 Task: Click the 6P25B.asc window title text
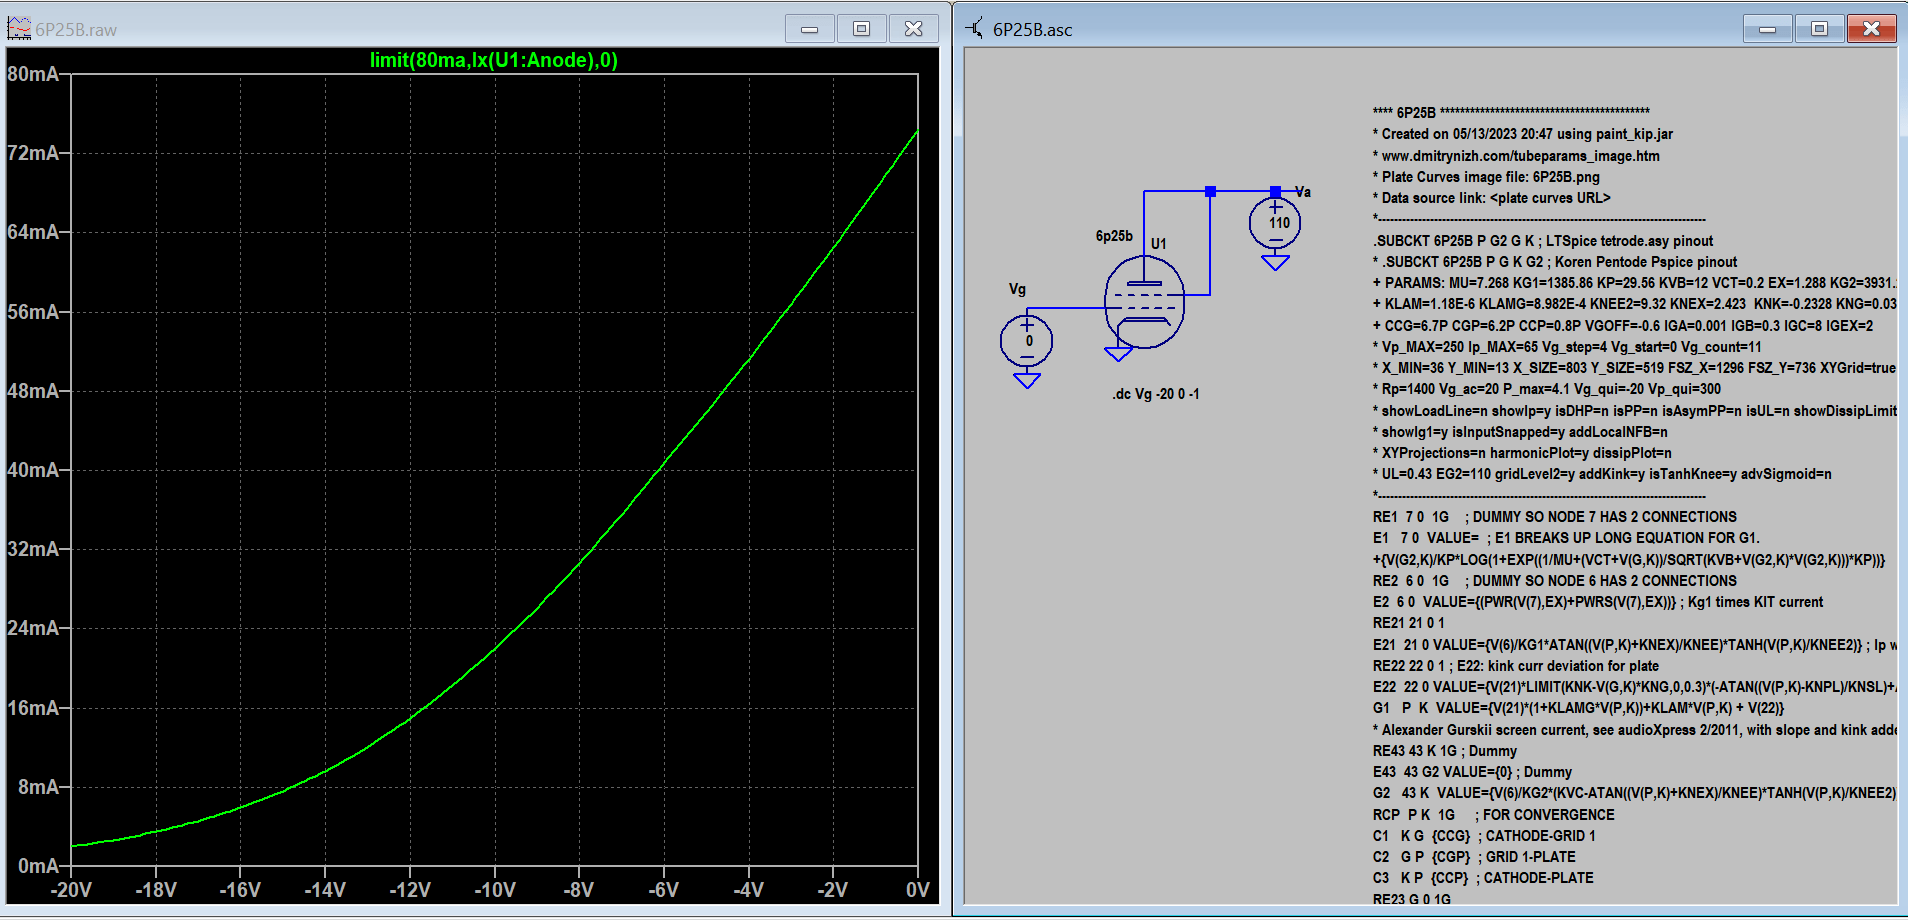1033,30
